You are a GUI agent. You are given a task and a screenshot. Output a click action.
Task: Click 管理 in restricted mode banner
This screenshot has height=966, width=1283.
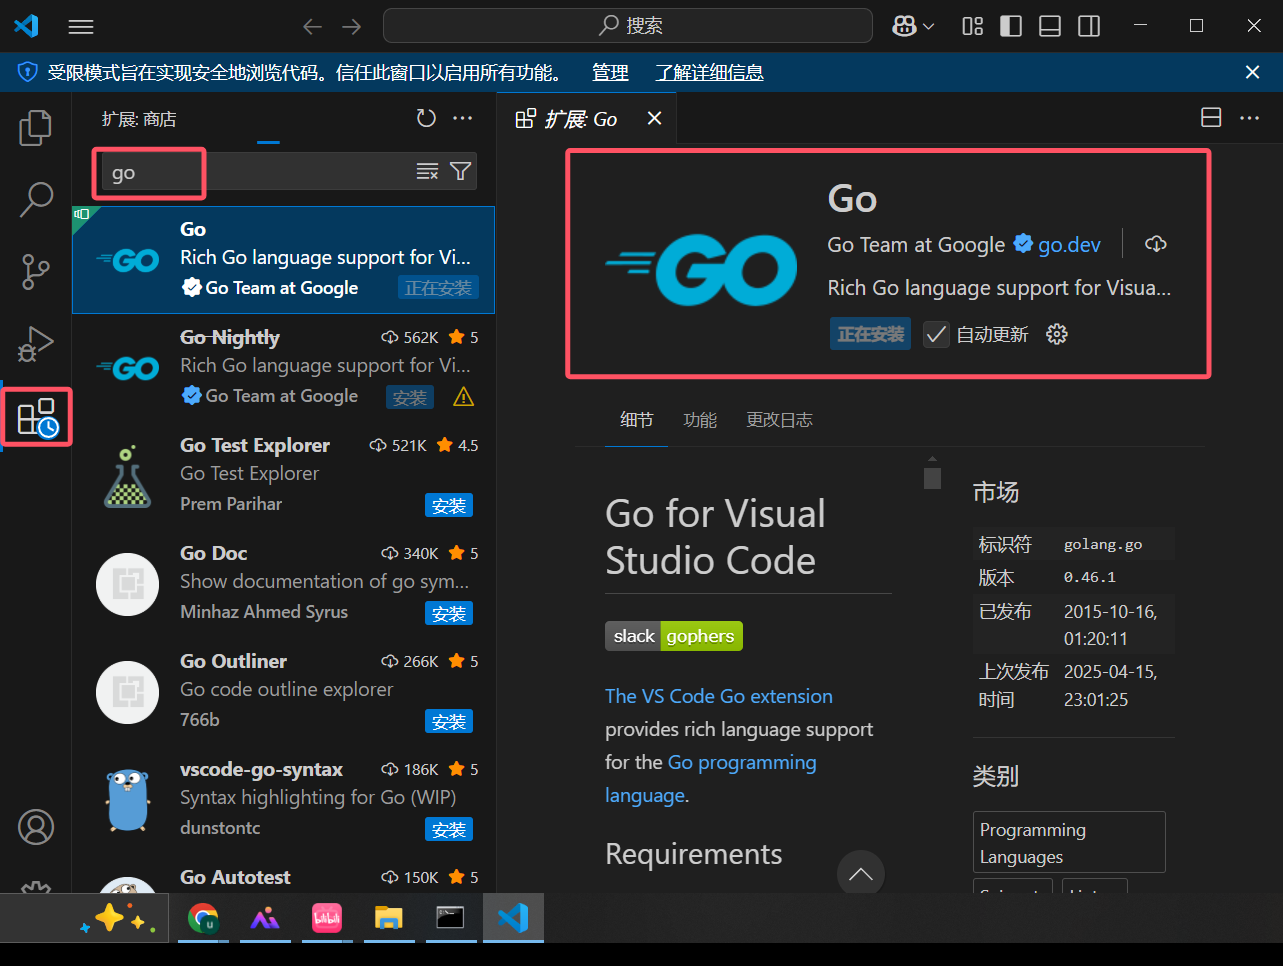click(610, 72)
